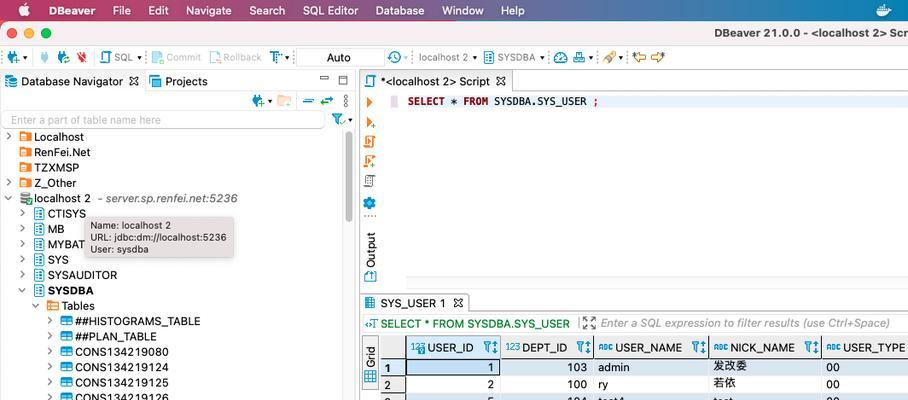Click the Commit button

(176, 57)
